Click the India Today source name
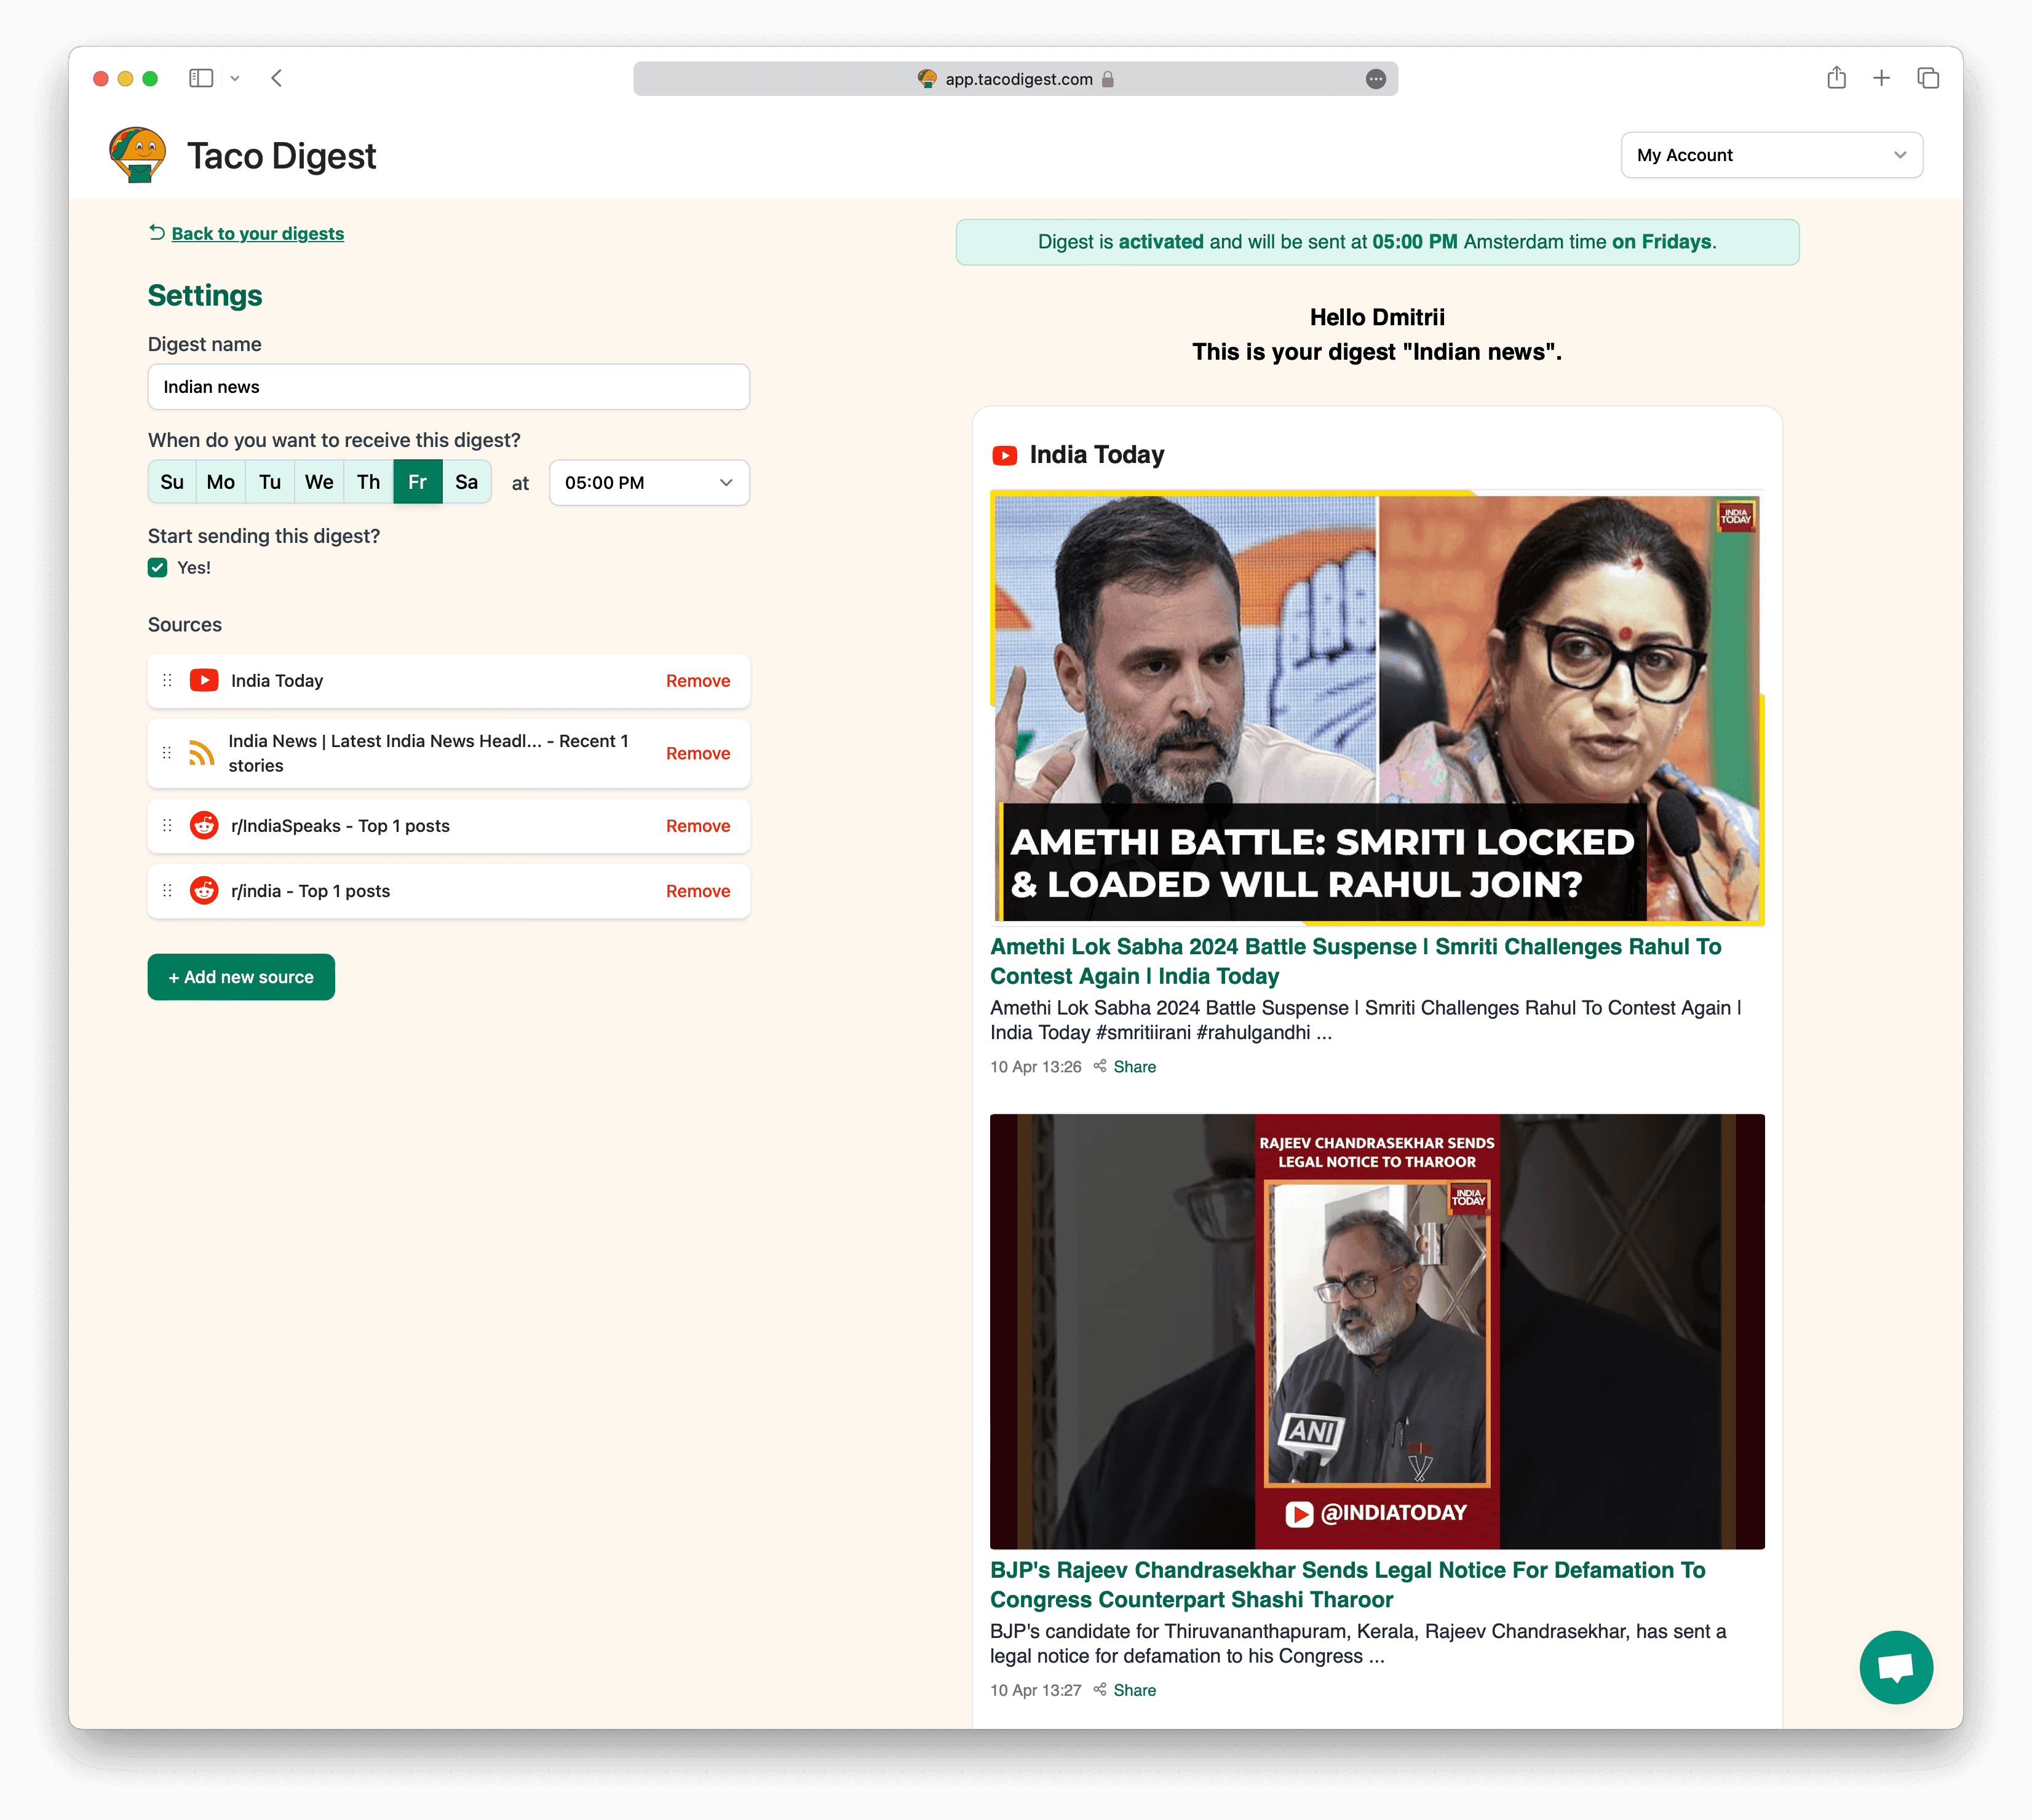This screenshot has height=1820, width=2032. (277, 681)
